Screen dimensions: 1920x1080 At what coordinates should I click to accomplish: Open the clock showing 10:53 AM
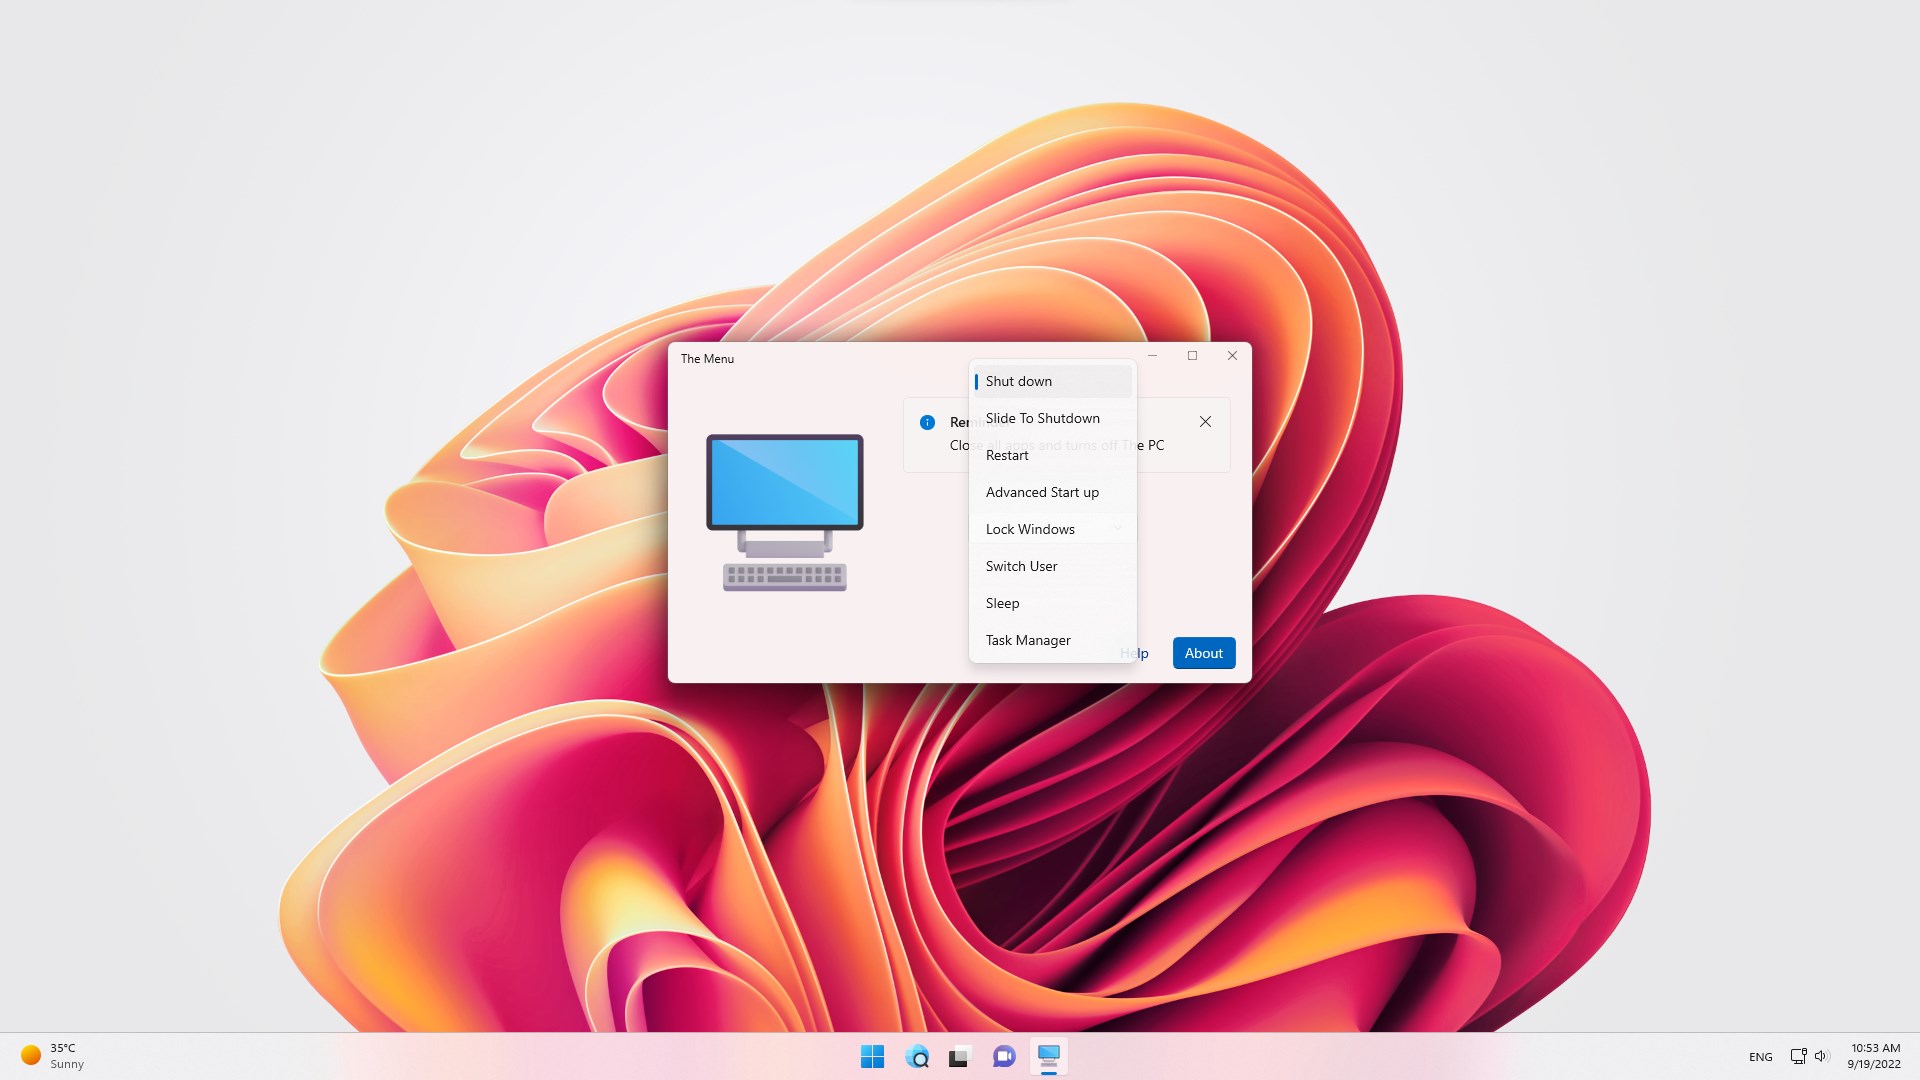pos(1875,1056)
